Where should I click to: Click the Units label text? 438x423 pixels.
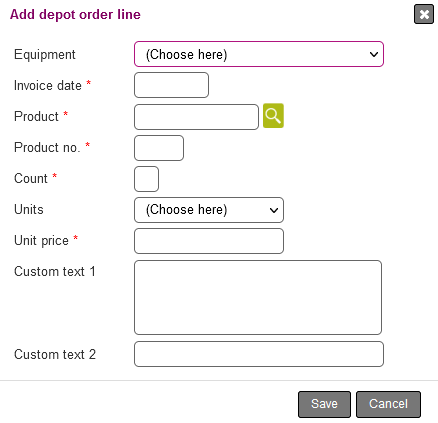click(29, 210)
